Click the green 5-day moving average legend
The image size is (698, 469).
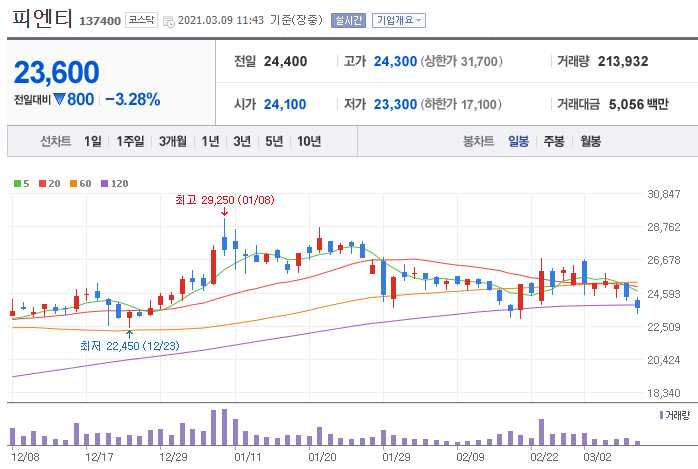tap(21, 183)
